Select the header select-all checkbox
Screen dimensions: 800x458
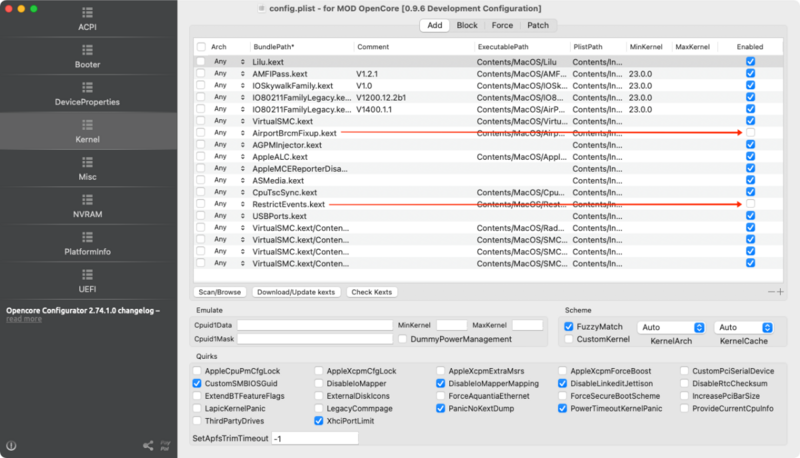[x=202, y=47]
